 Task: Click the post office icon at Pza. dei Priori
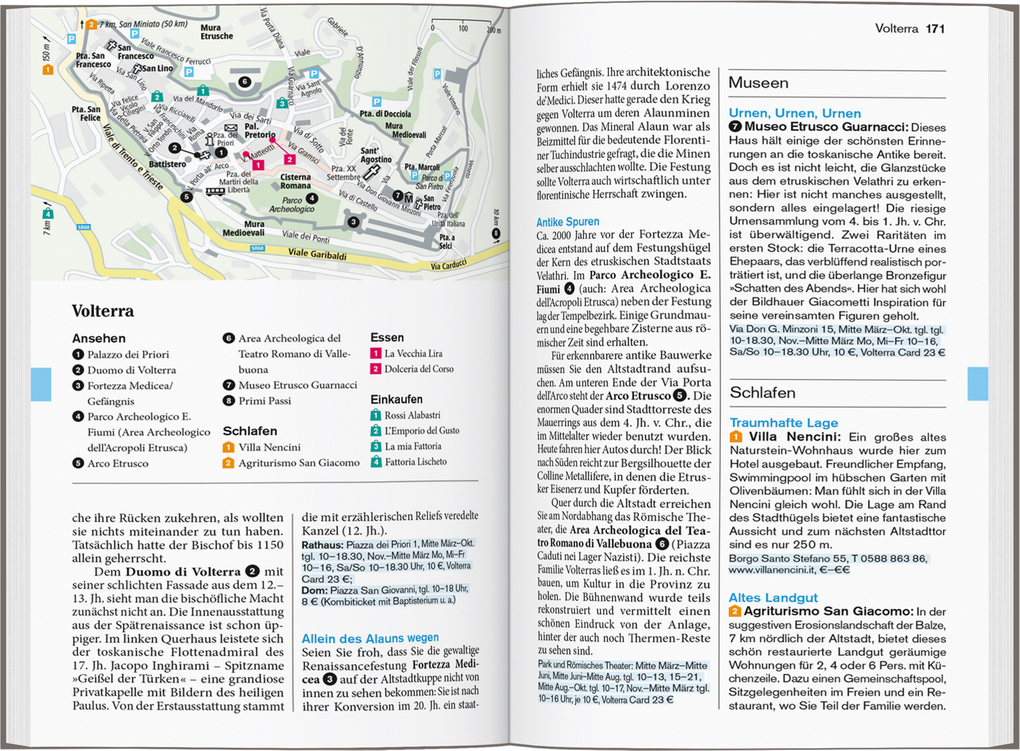point(231,128)
